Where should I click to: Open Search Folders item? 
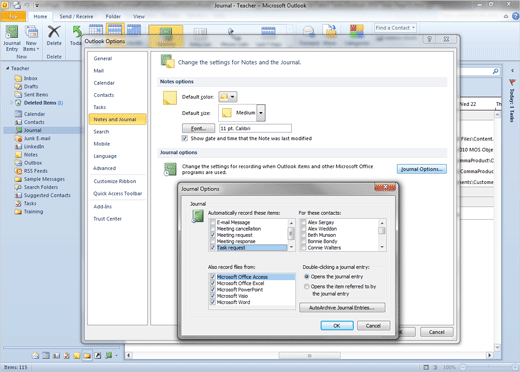41,187
